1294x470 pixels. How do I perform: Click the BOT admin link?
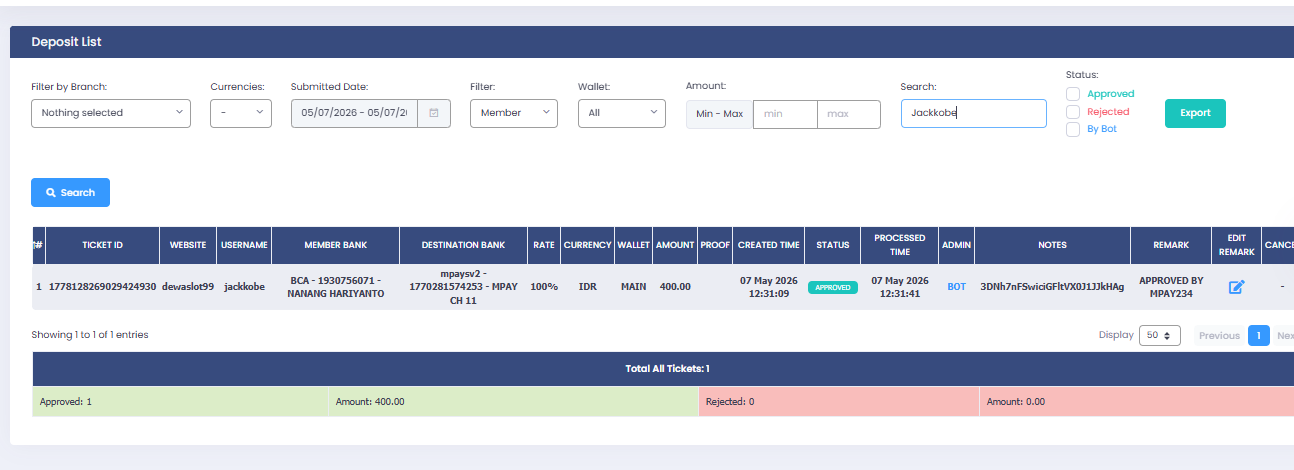[x=957, y=287]
